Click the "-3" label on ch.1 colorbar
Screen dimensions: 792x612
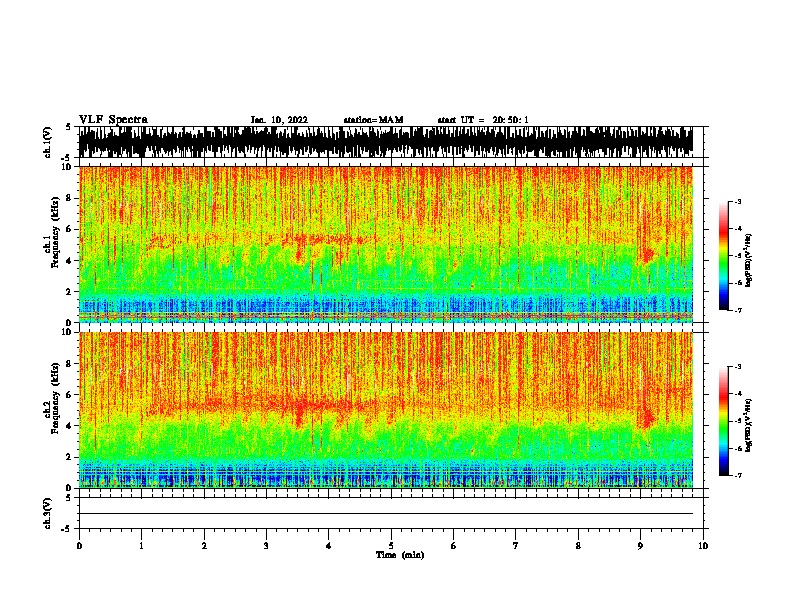point(738,202)
